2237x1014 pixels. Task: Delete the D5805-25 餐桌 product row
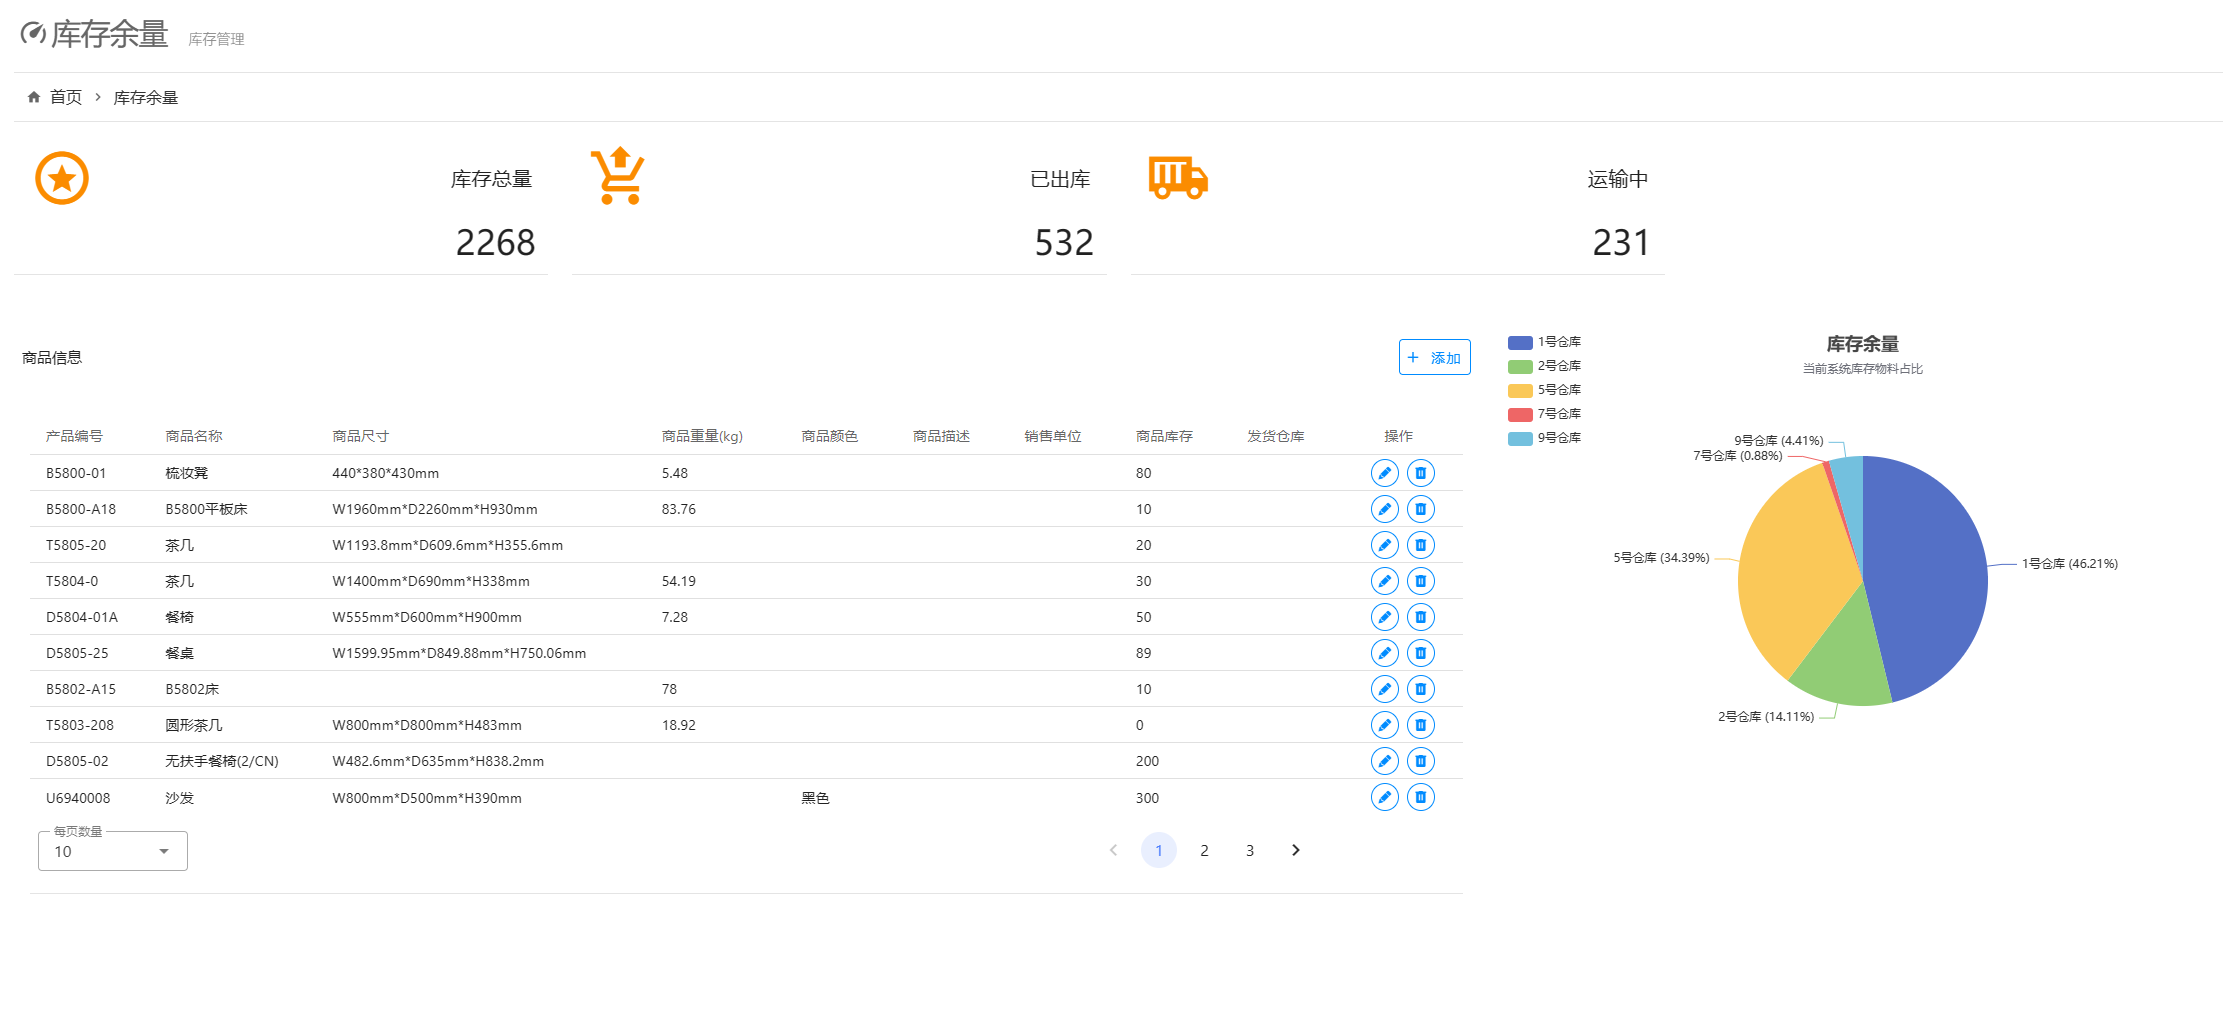(x=1420, y=653)
